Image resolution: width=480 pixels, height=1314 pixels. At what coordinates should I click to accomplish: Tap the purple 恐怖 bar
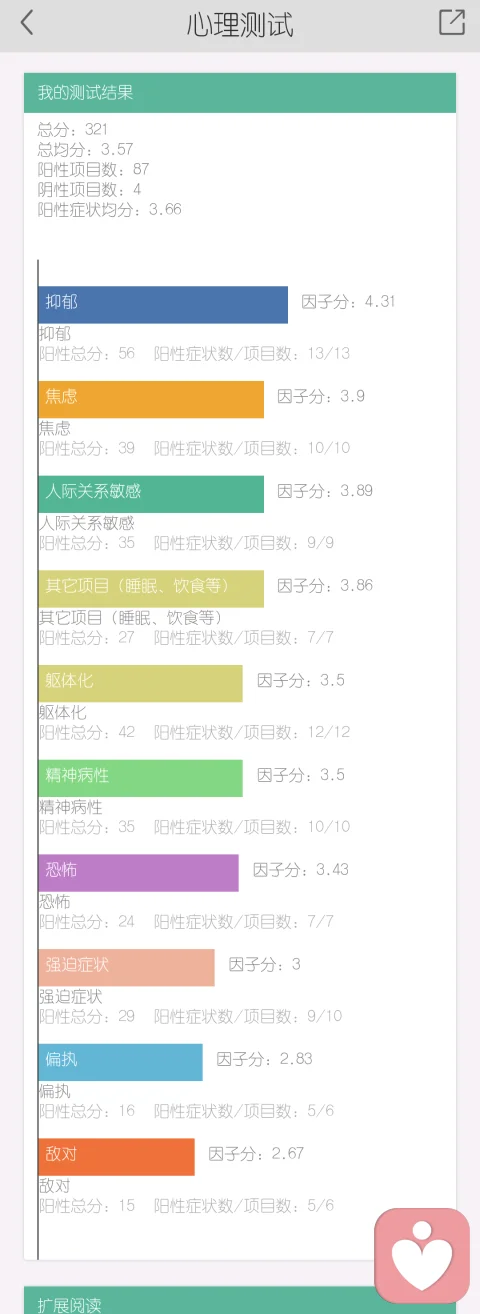[138, 872]
